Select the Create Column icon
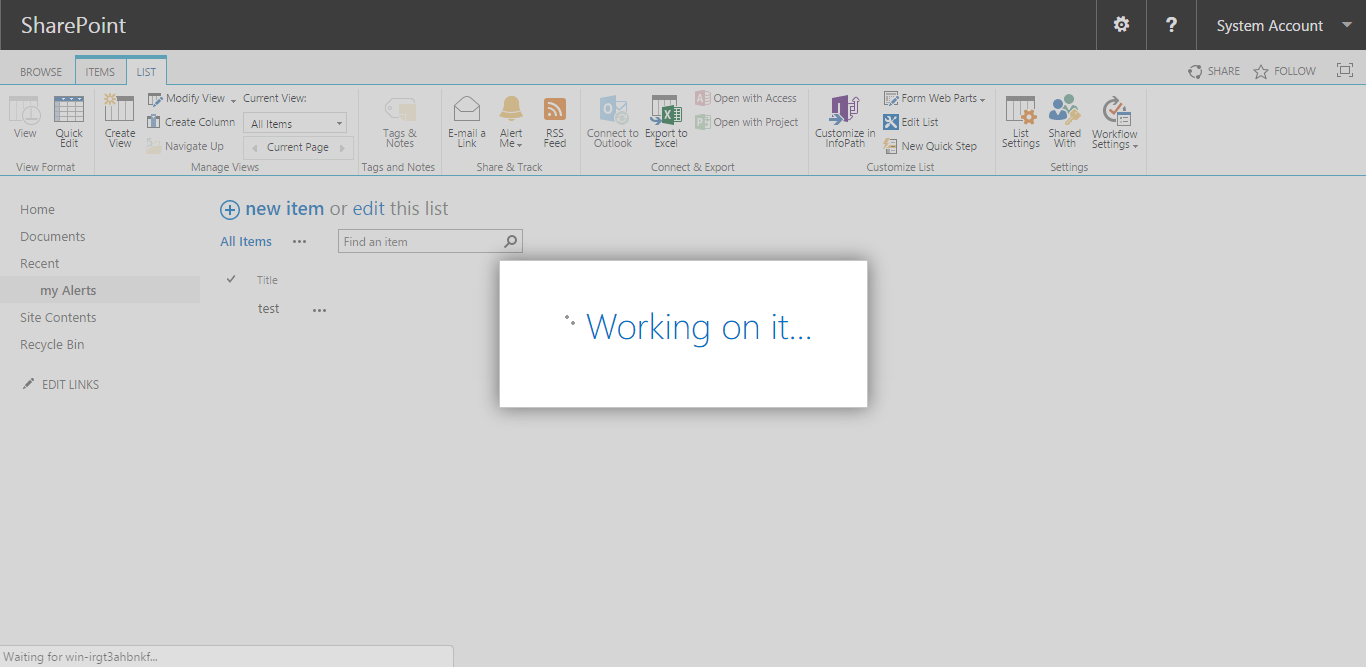1366x667 pixels. 191,121
